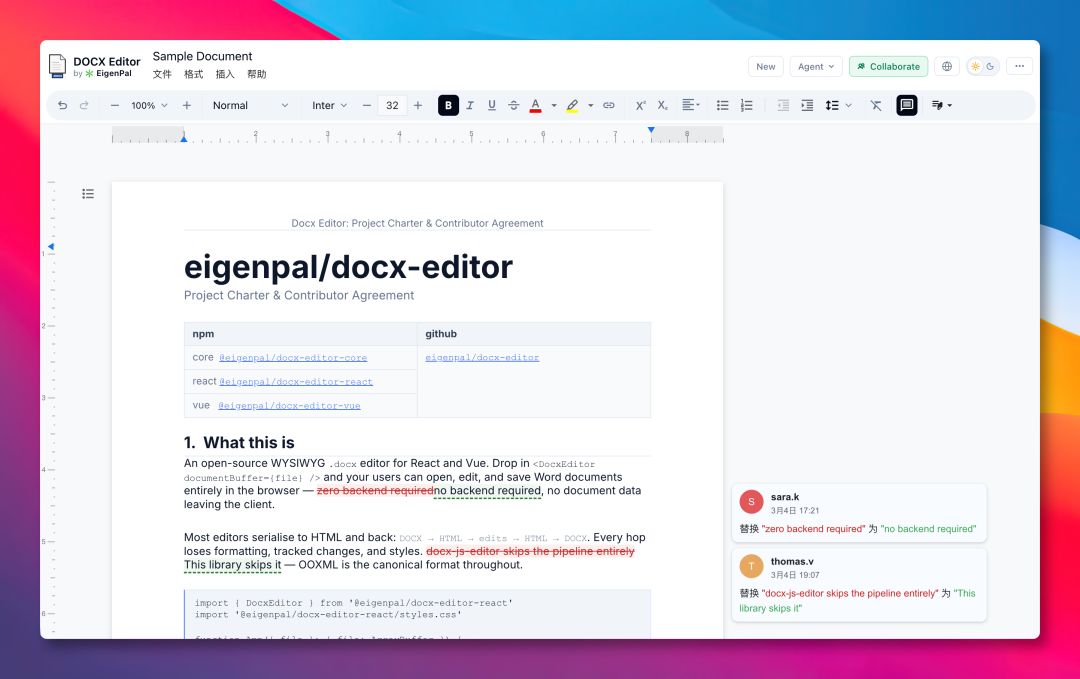Open the 100% zoom level dropdown
This screenshot has height=679, width=1080.
coord(149,105)
